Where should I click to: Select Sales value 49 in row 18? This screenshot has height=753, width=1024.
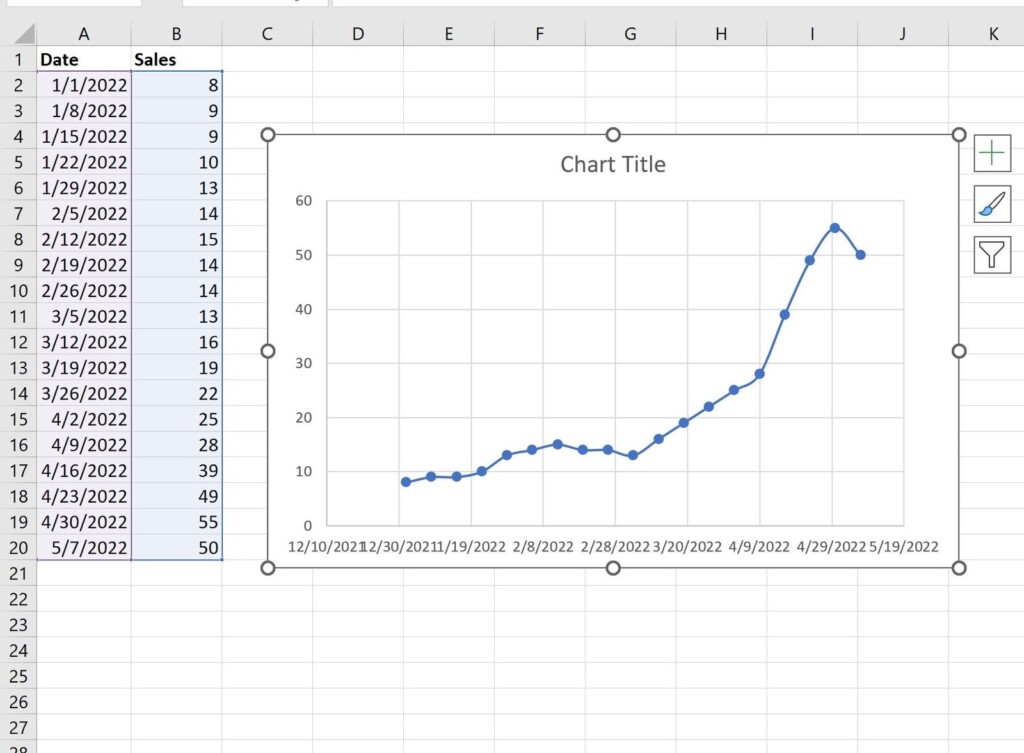coord(176,496)
